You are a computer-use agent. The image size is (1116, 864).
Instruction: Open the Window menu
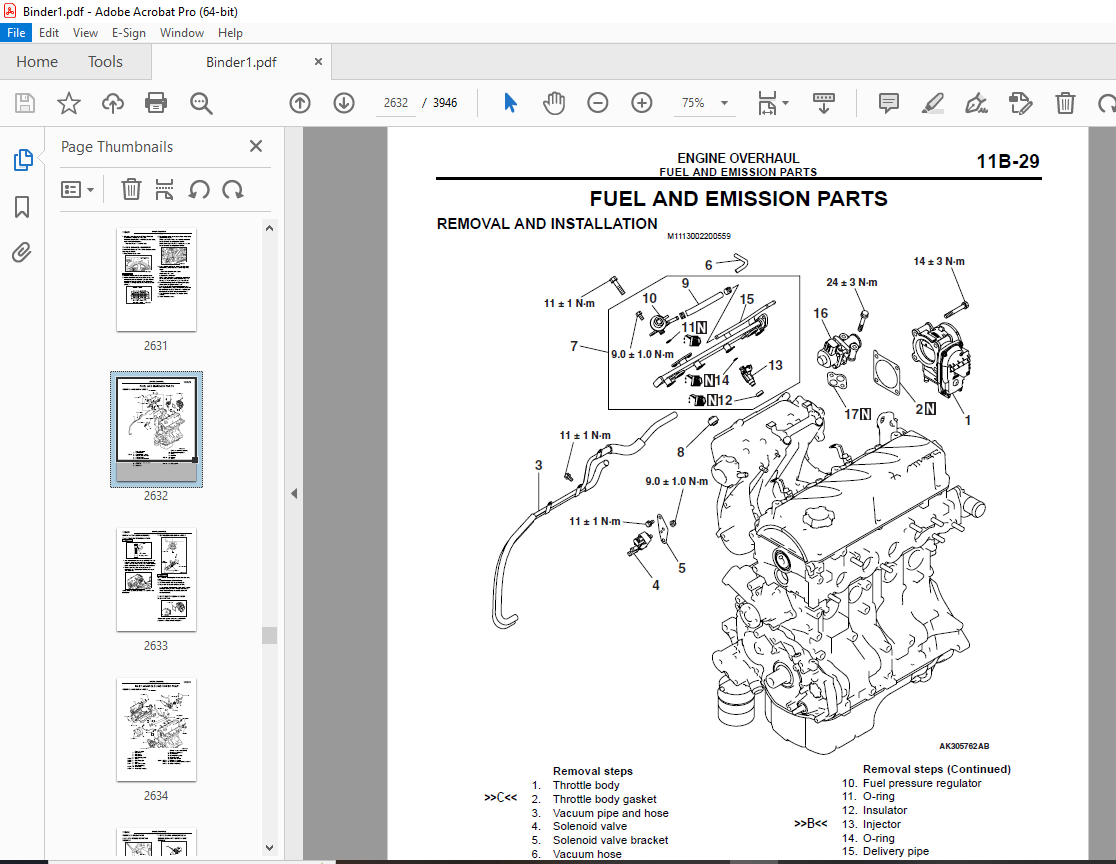[181, 33]
